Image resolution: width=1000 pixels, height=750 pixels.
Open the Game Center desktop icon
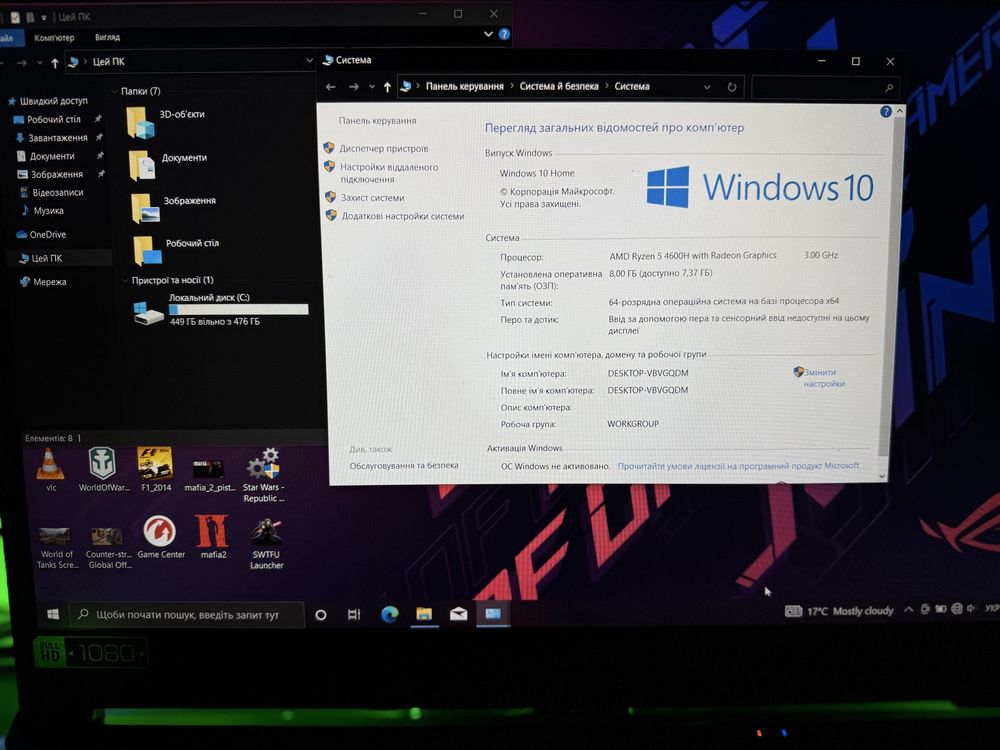click(x=161, y=538)
